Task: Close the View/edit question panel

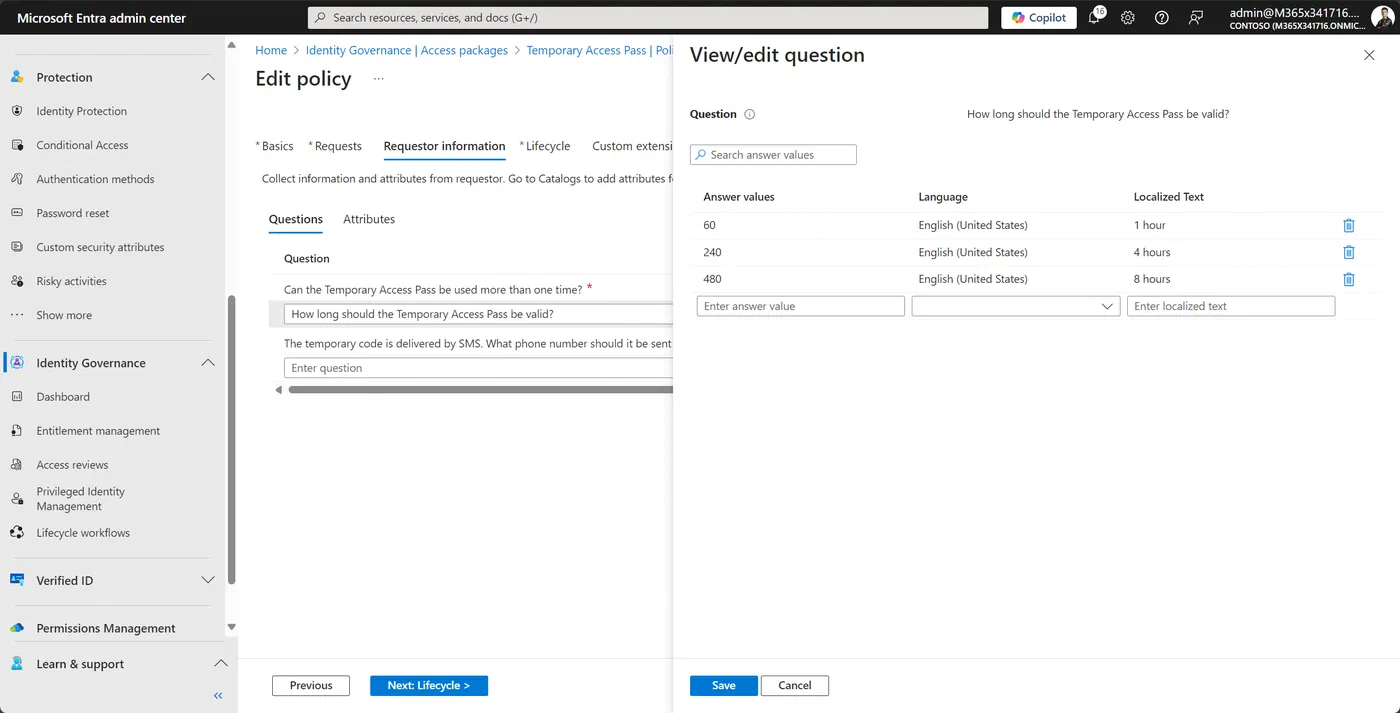Action: [x=1369, y=56]
